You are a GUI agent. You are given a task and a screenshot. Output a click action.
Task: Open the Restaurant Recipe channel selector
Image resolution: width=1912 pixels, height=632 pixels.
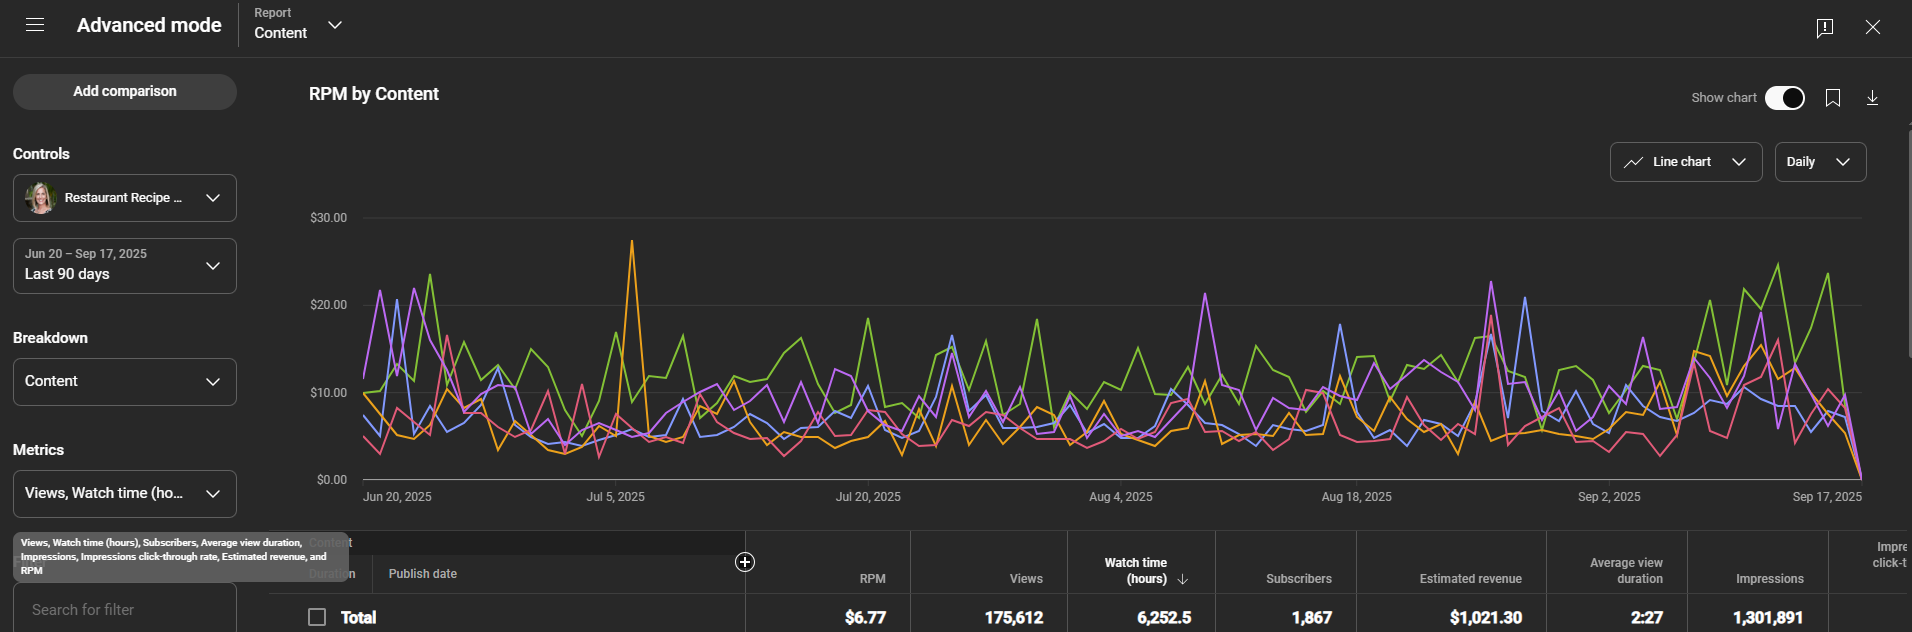click(x=125, y=198)
